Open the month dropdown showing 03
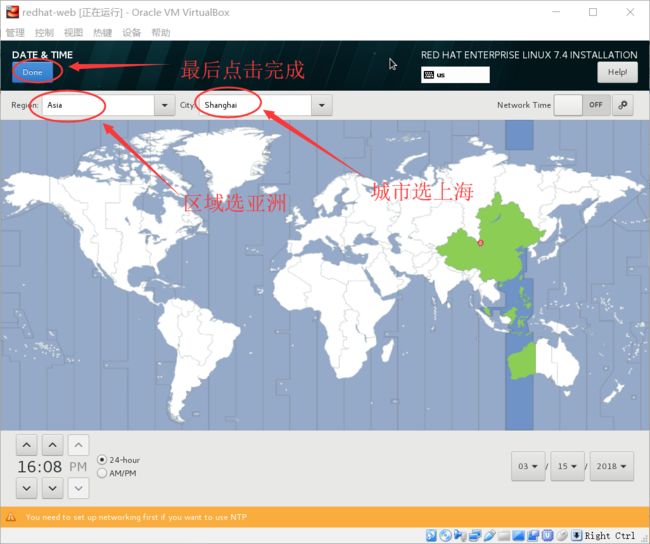Image resolution: width=650 pixels, height=544 pixels. click(x=528, y=466)
